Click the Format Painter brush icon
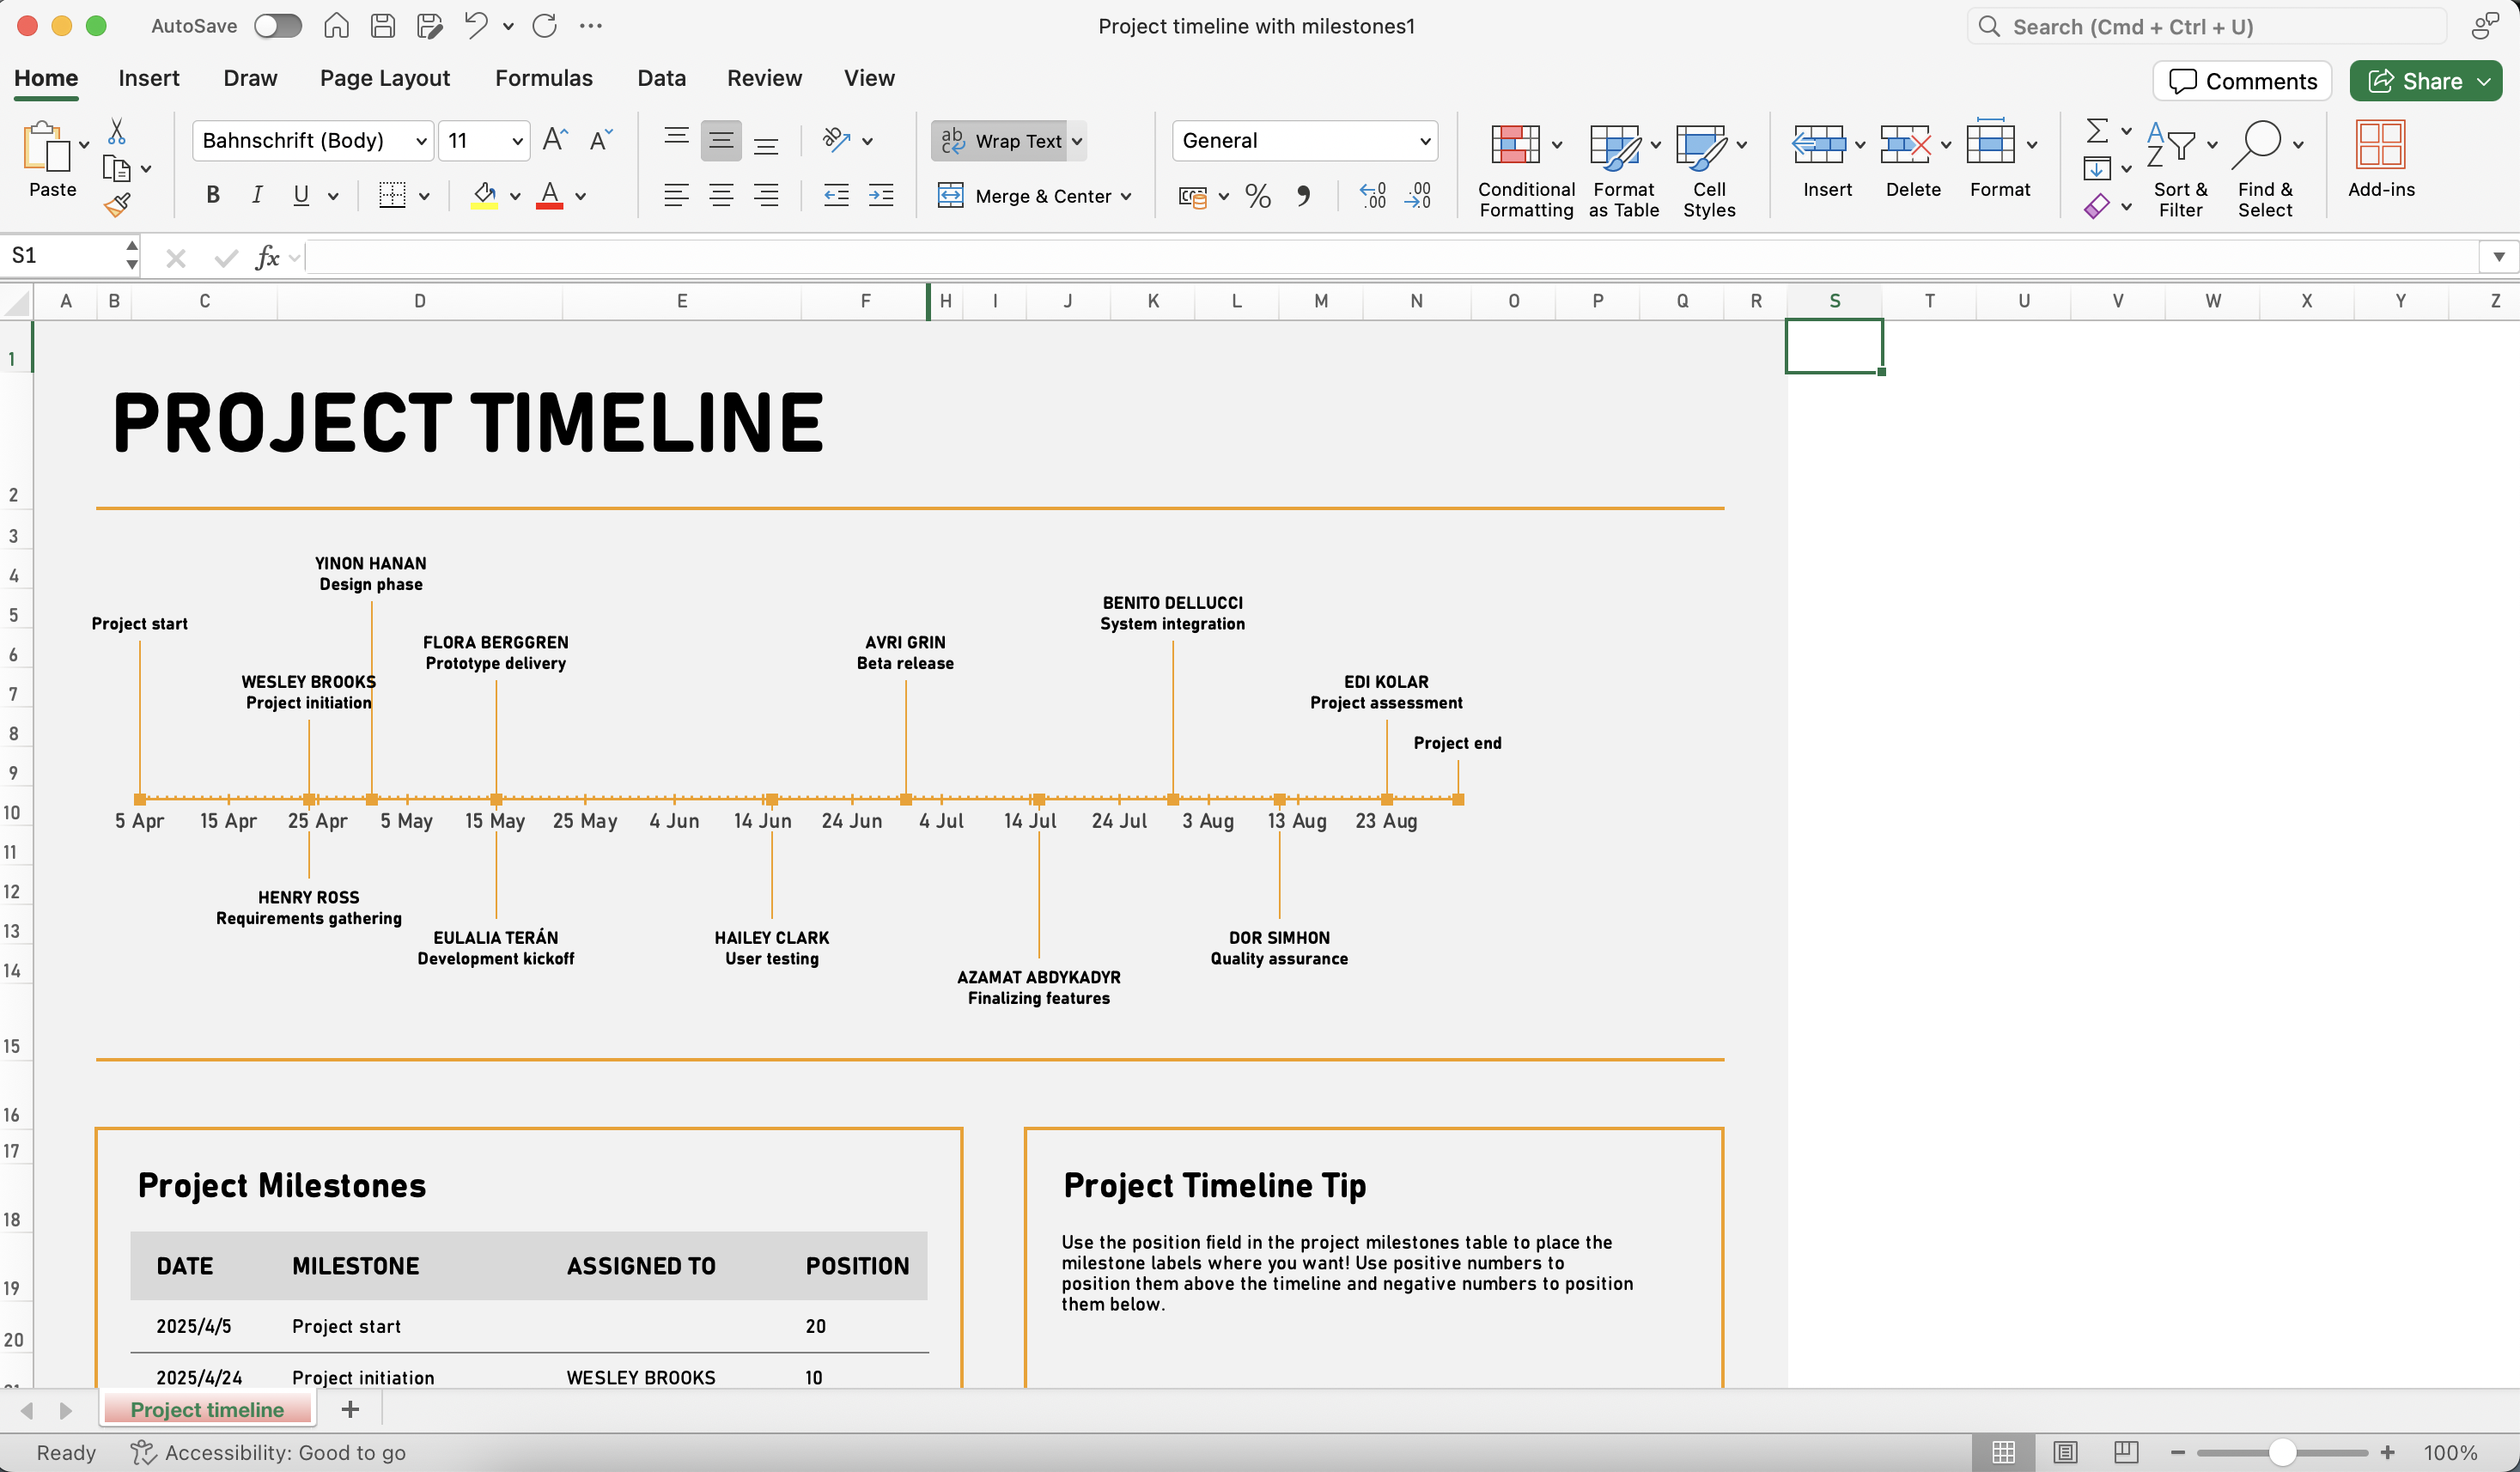 pos(117,205)
